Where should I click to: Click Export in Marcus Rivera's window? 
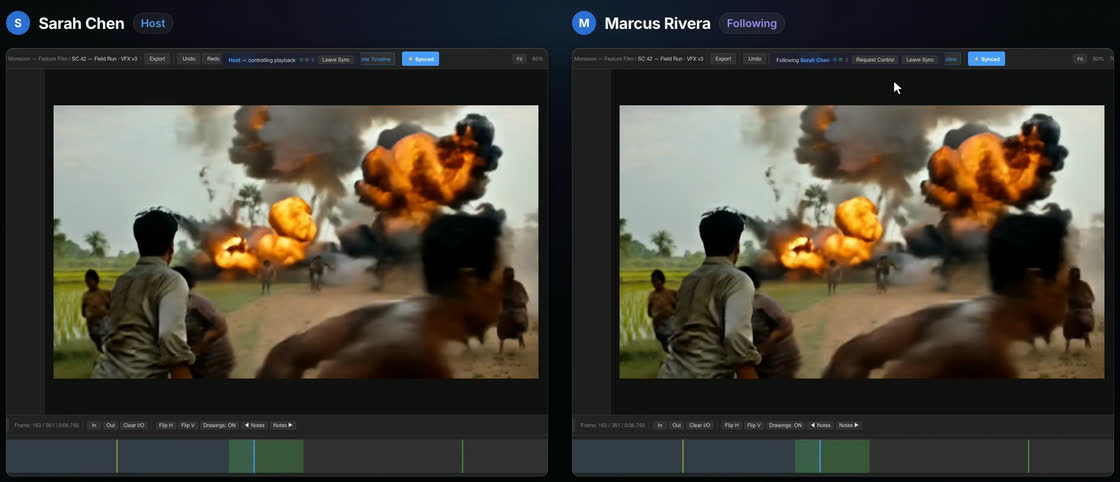[x=723, y=59]
